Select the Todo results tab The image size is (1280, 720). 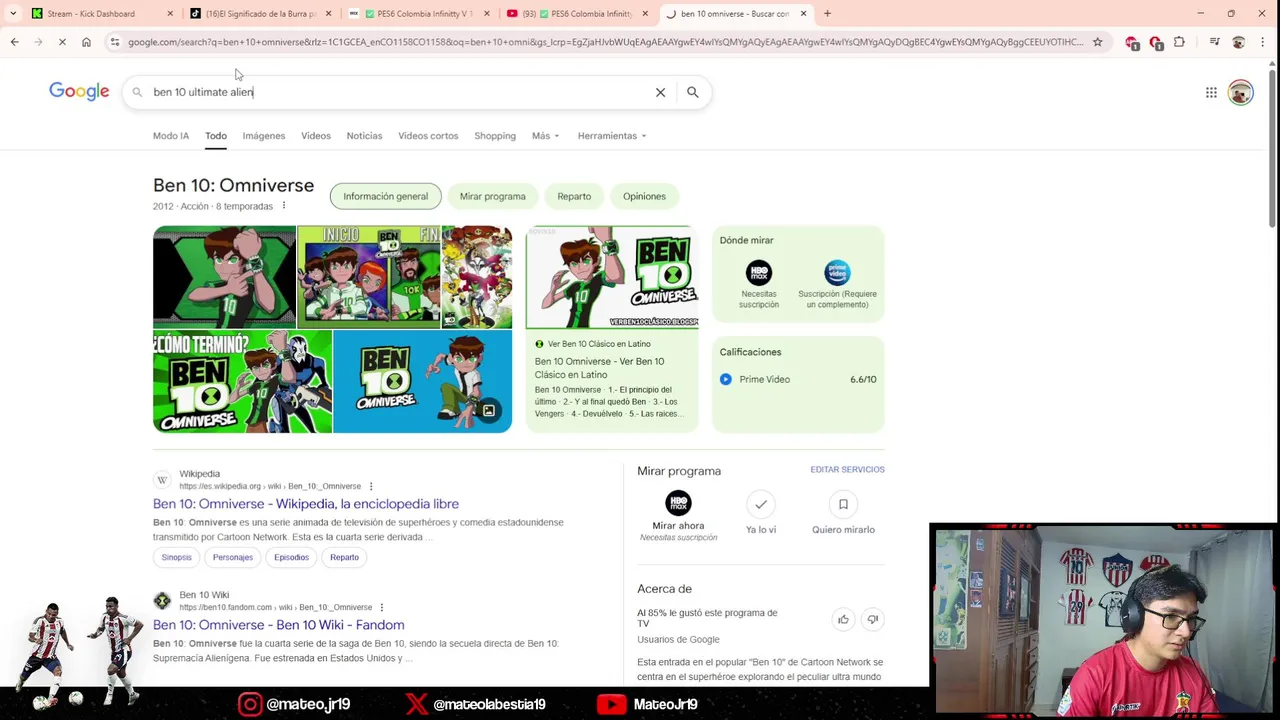pyautogui.click(x=216, y=136)
